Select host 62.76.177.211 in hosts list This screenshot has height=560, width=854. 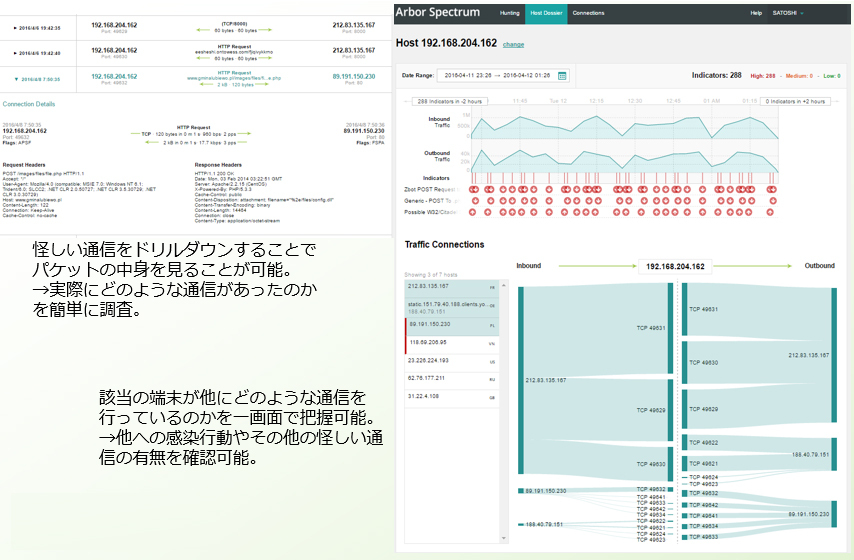pos(452,380)
